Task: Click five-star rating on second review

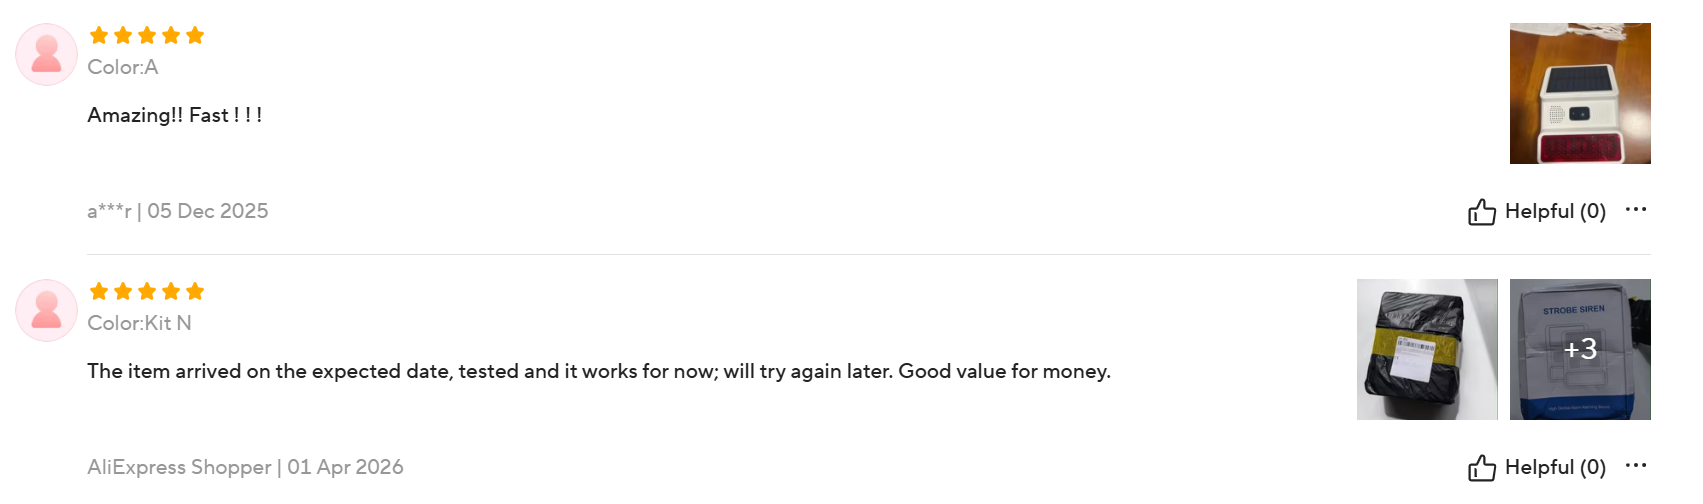Action: click(146, 292)
